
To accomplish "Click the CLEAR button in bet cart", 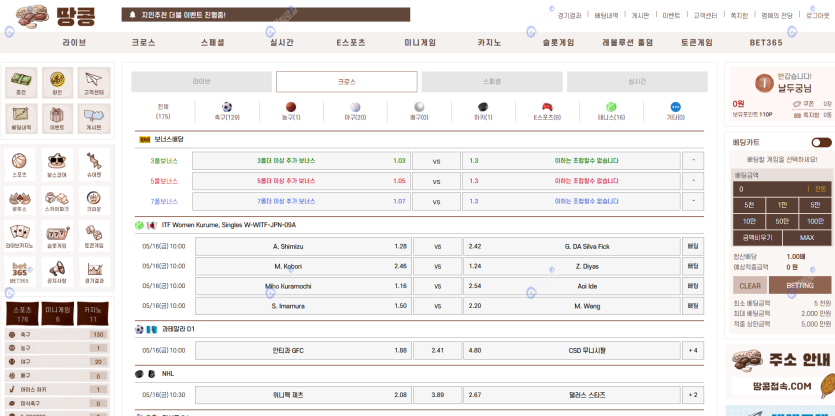I will pyautogui.click(x=750, y=285).
